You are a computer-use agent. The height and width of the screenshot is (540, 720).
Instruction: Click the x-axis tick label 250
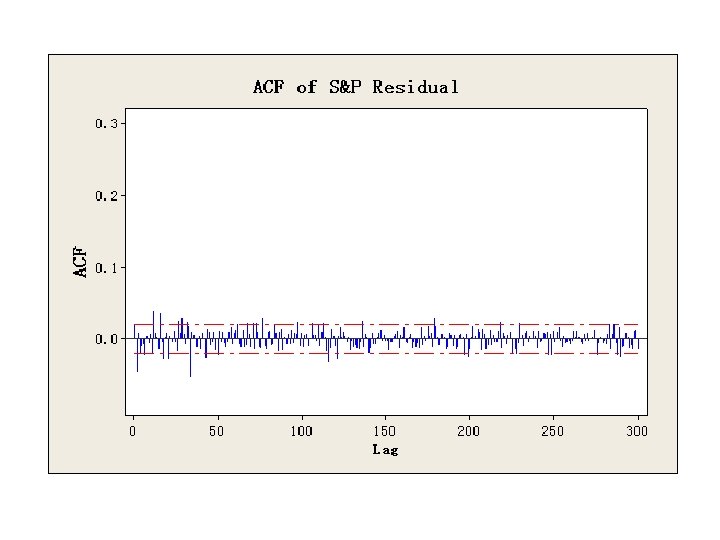tap(553, 431)
